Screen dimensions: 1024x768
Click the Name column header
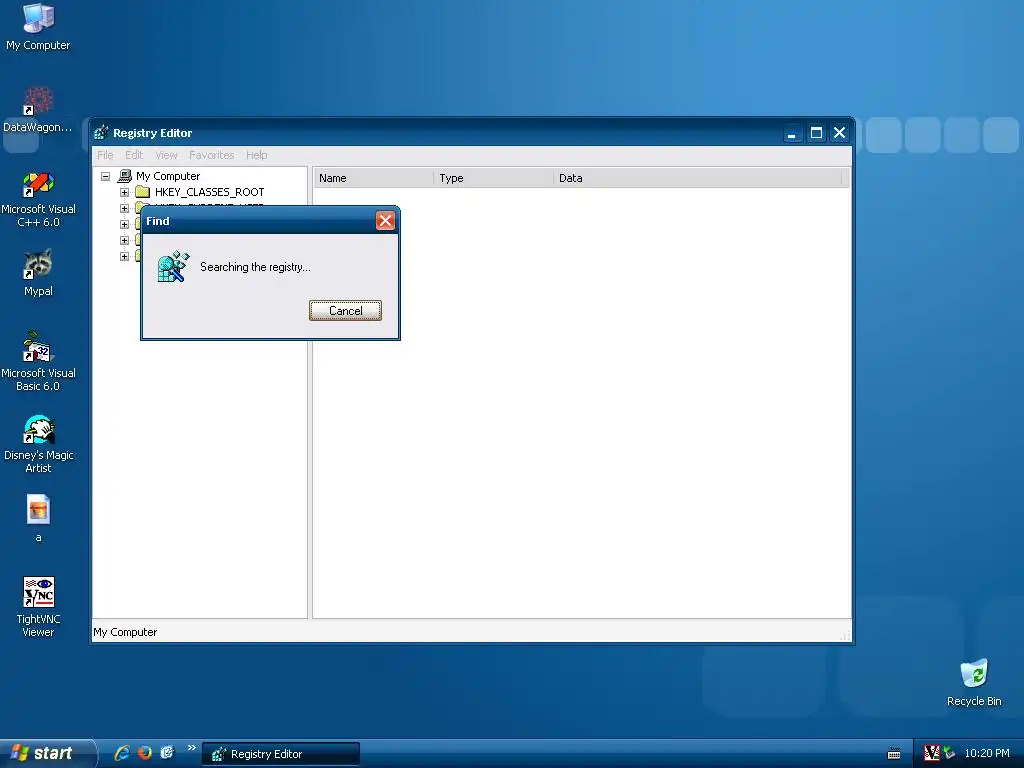pos(373,178)
